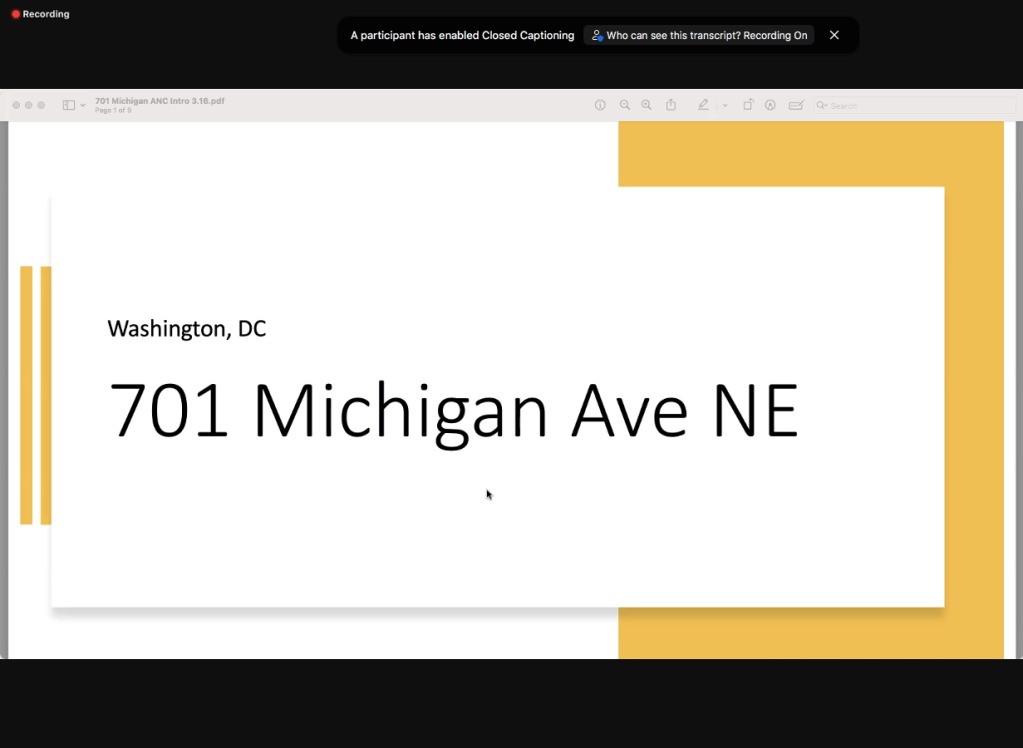Zoom out using the magnifier minus icon
Image resolution: width=1023 pixels, height=748 pixels.
(x=625, y=105)
